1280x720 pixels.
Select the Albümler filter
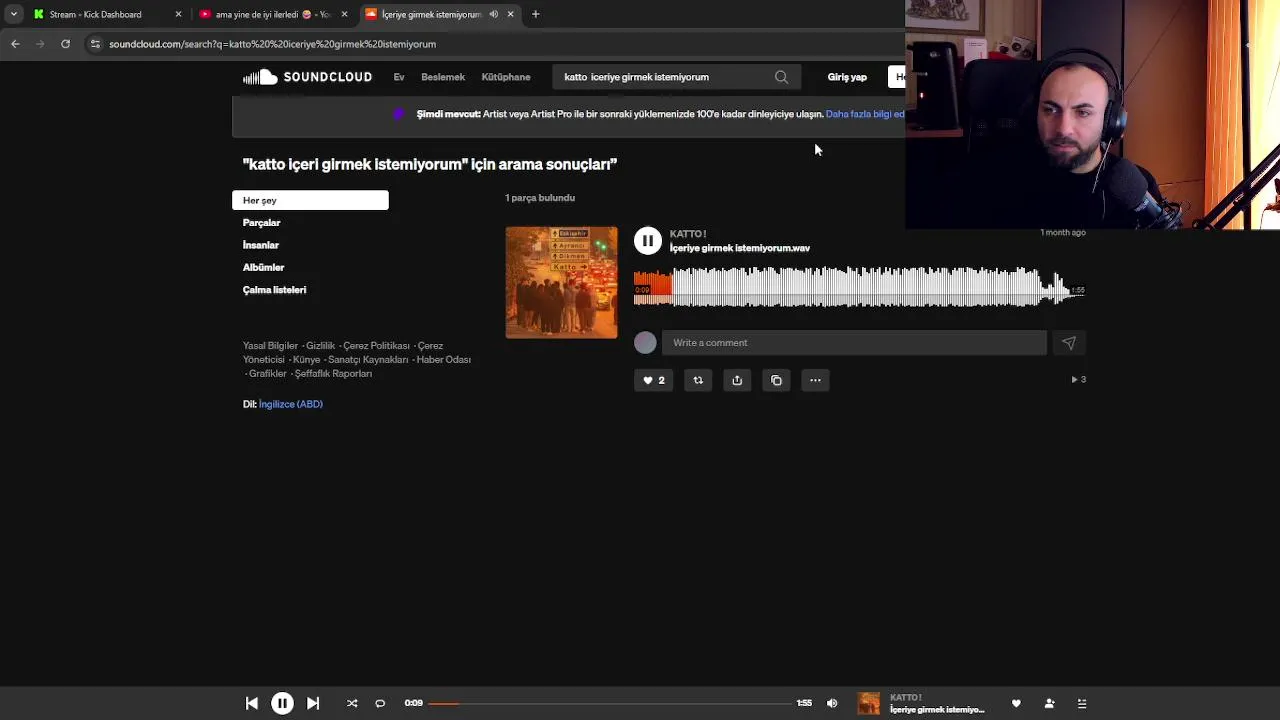click(263, 268)
